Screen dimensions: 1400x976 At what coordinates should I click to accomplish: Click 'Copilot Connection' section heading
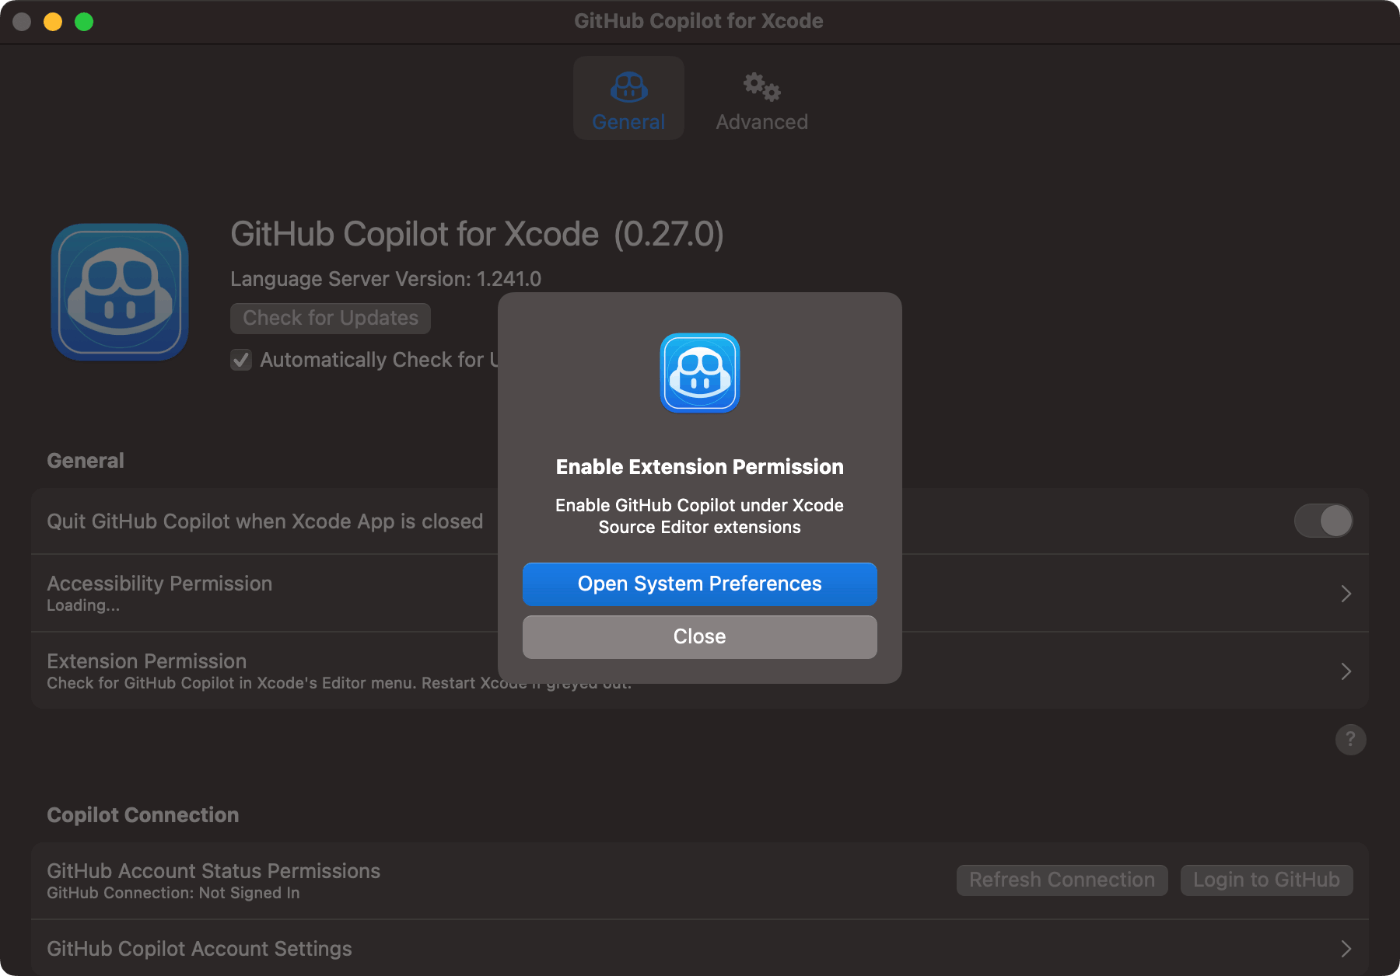[x=143, y=815]
